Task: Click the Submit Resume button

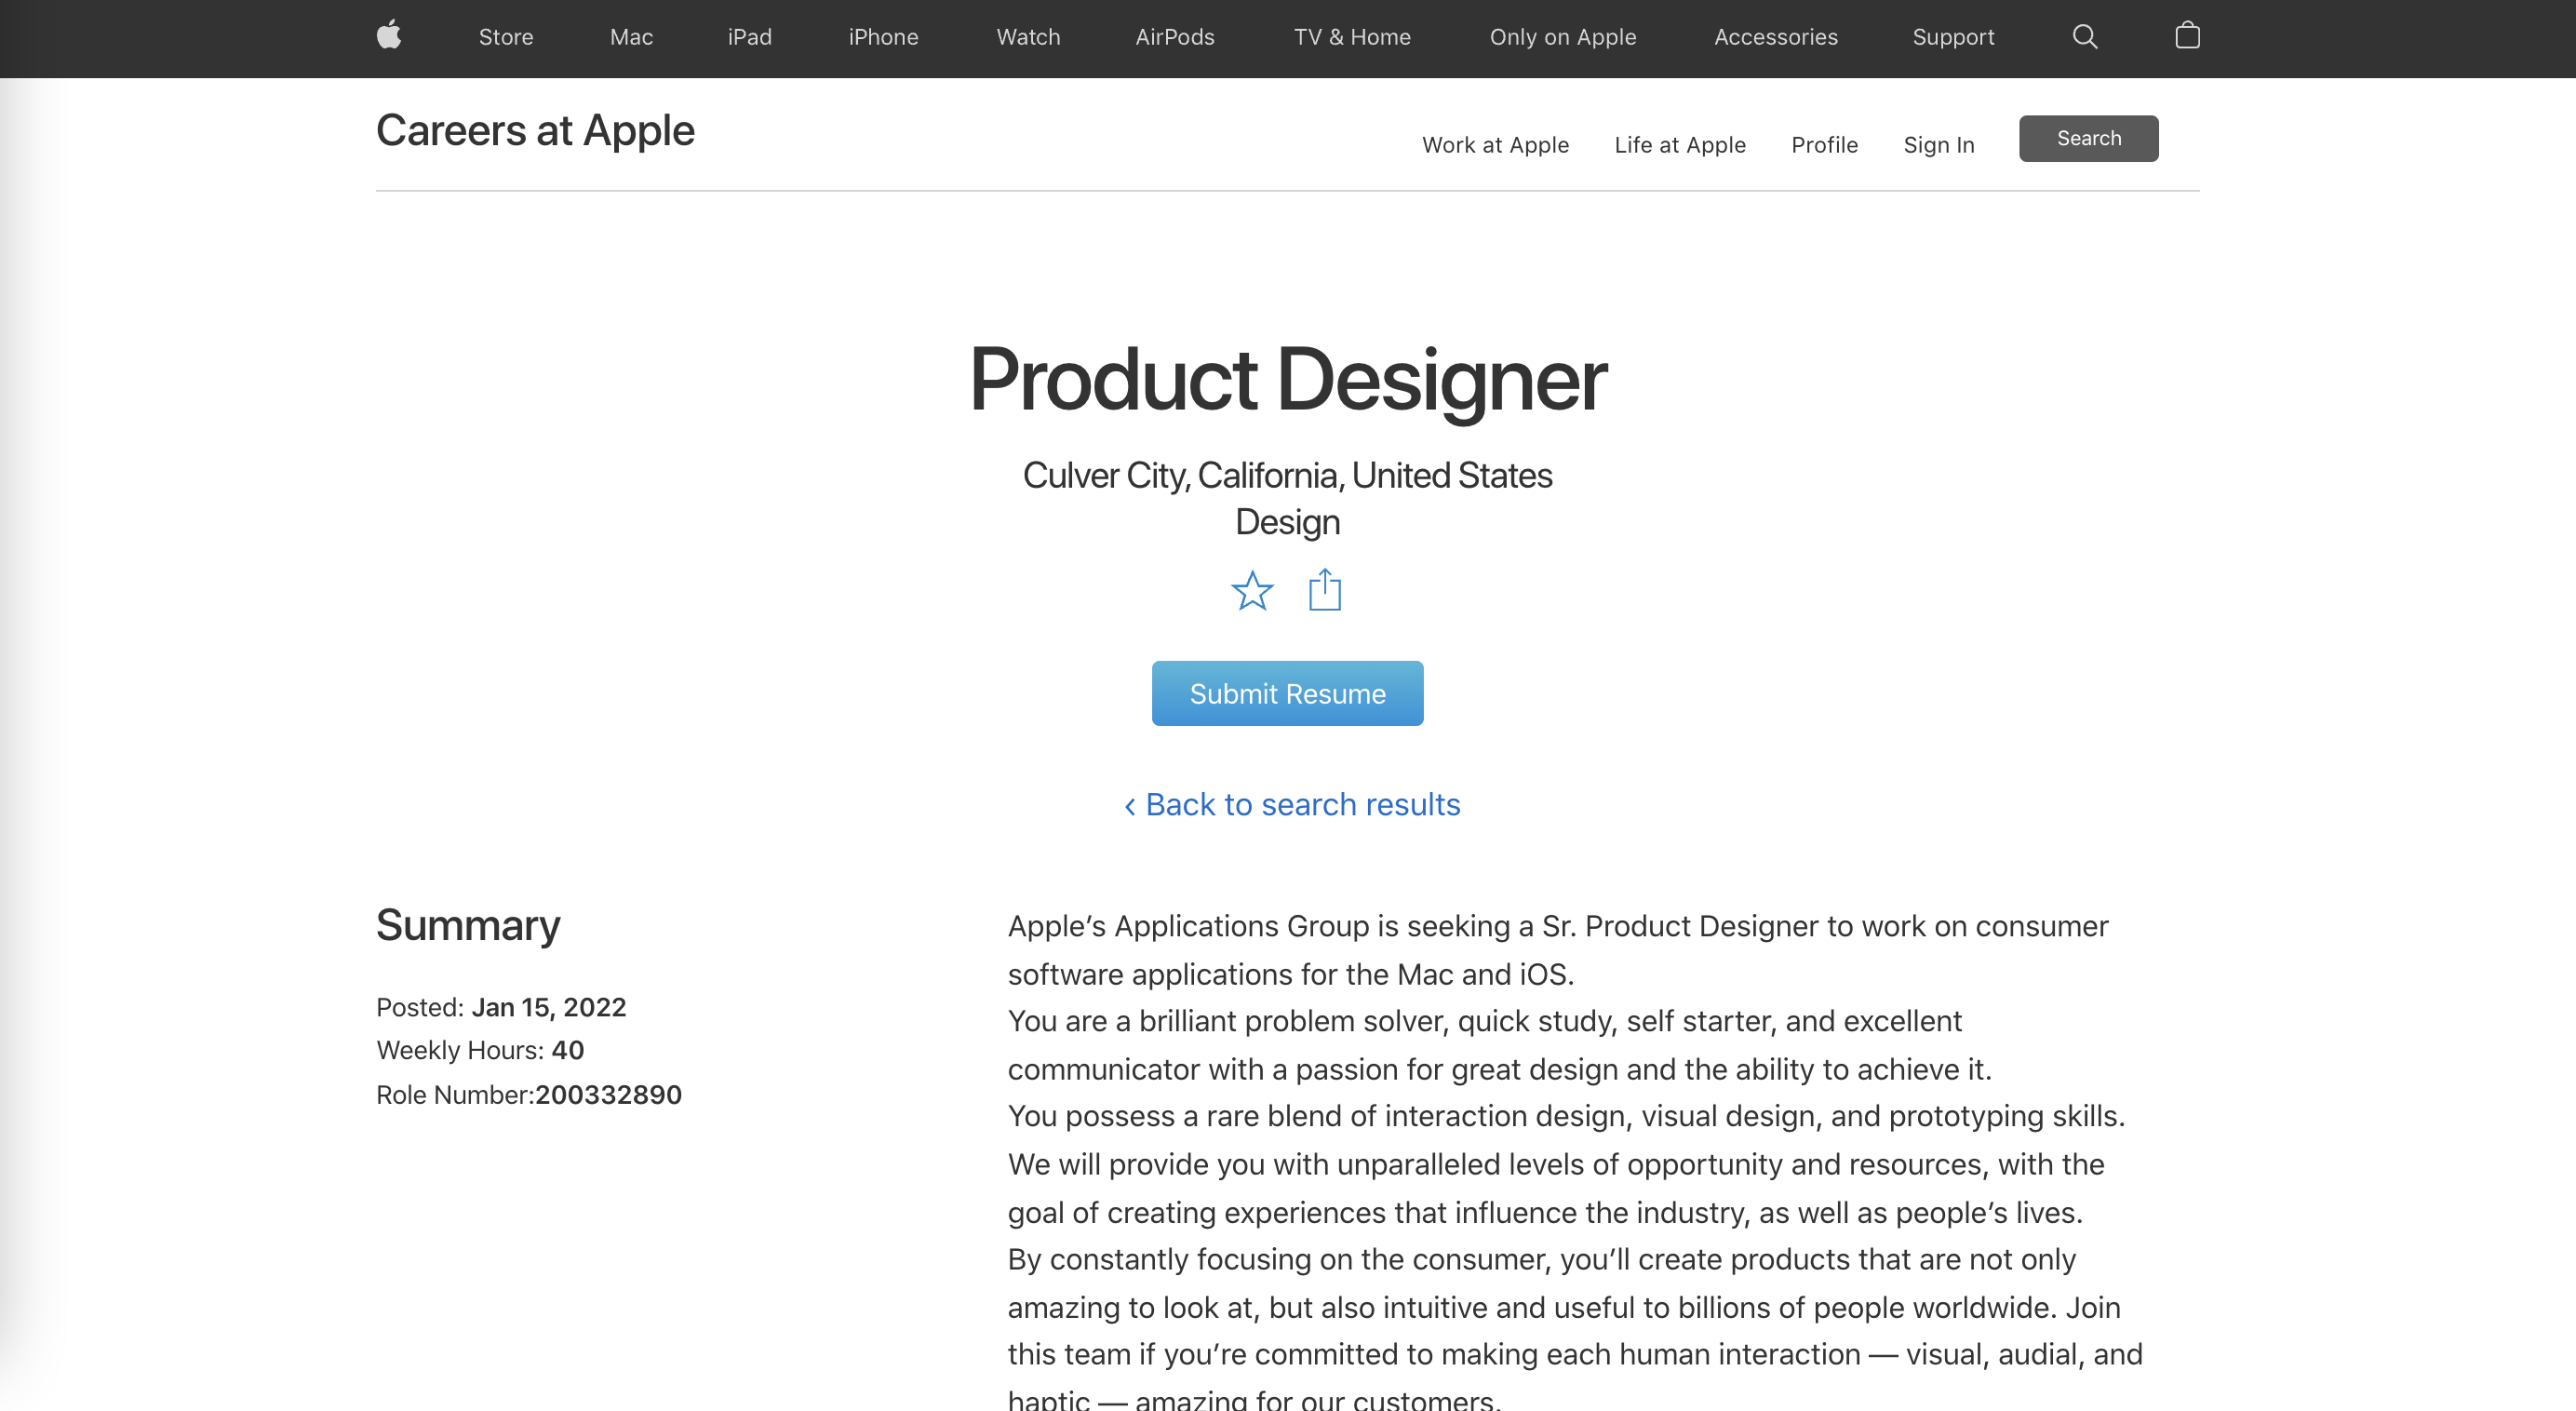Action: tap(1287, 693)
